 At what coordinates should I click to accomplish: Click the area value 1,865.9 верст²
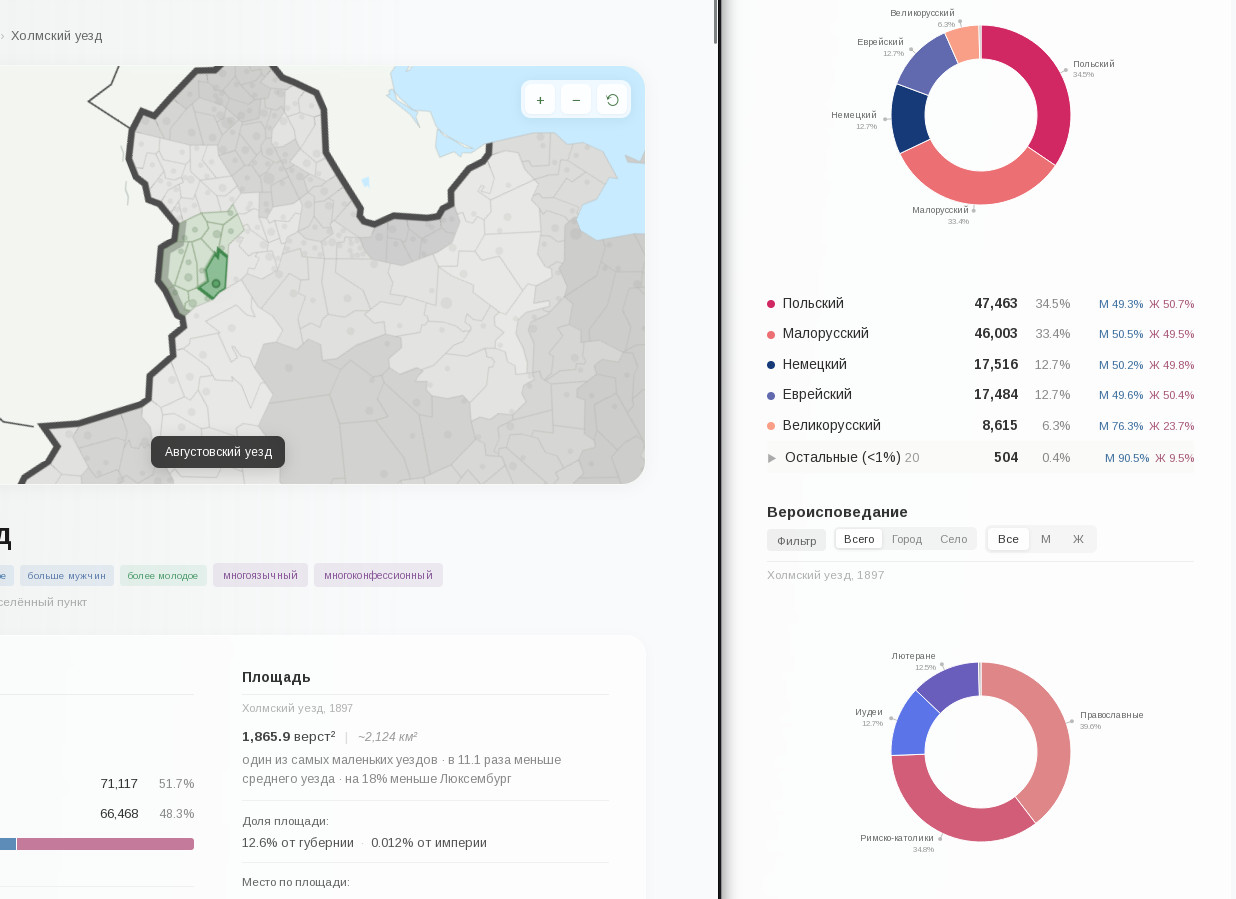tap(289, 736)
